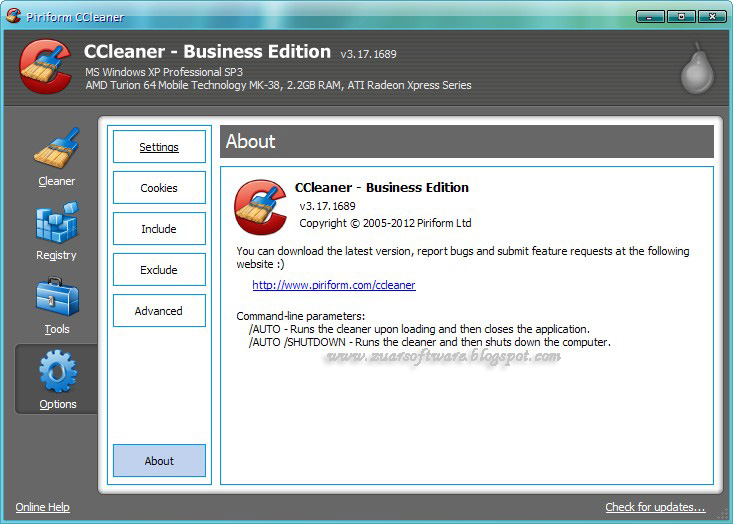733x524 pixels.
Task: Open the Online Help link
Action: [43, 507]
